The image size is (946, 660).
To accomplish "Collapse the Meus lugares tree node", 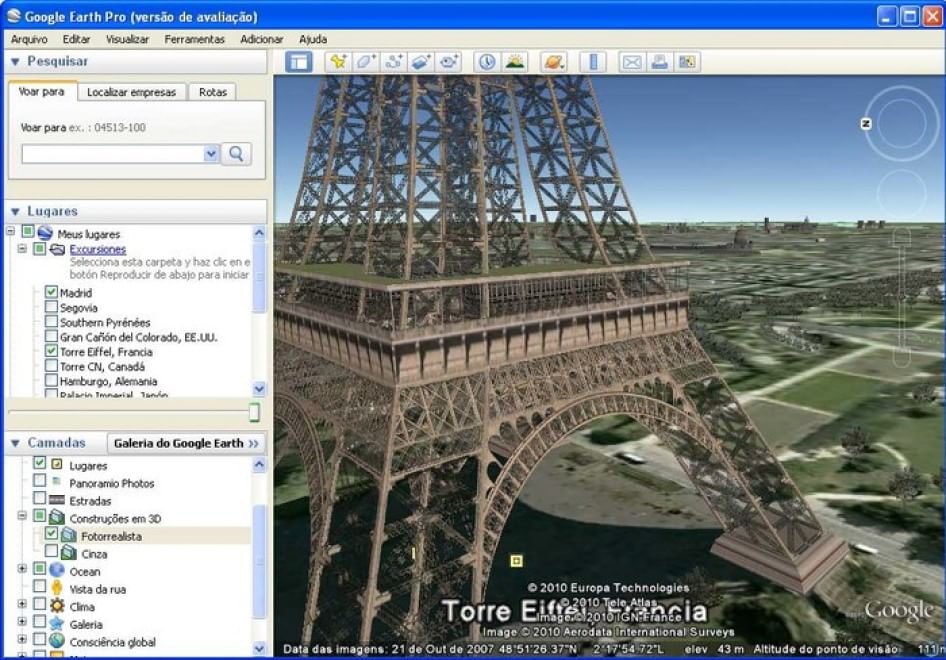I will point(10,231).
